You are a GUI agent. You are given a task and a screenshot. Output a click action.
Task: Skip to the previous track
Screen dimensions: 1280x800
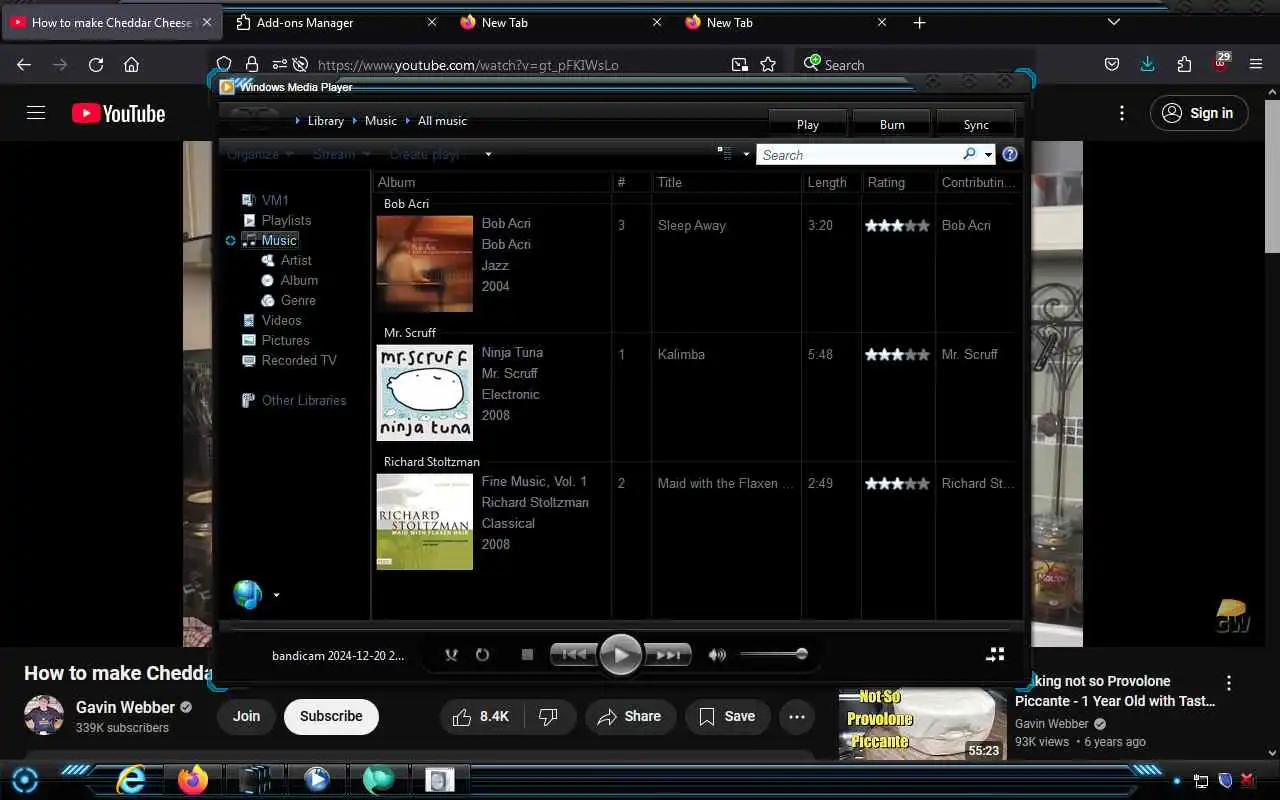(573, 655)
